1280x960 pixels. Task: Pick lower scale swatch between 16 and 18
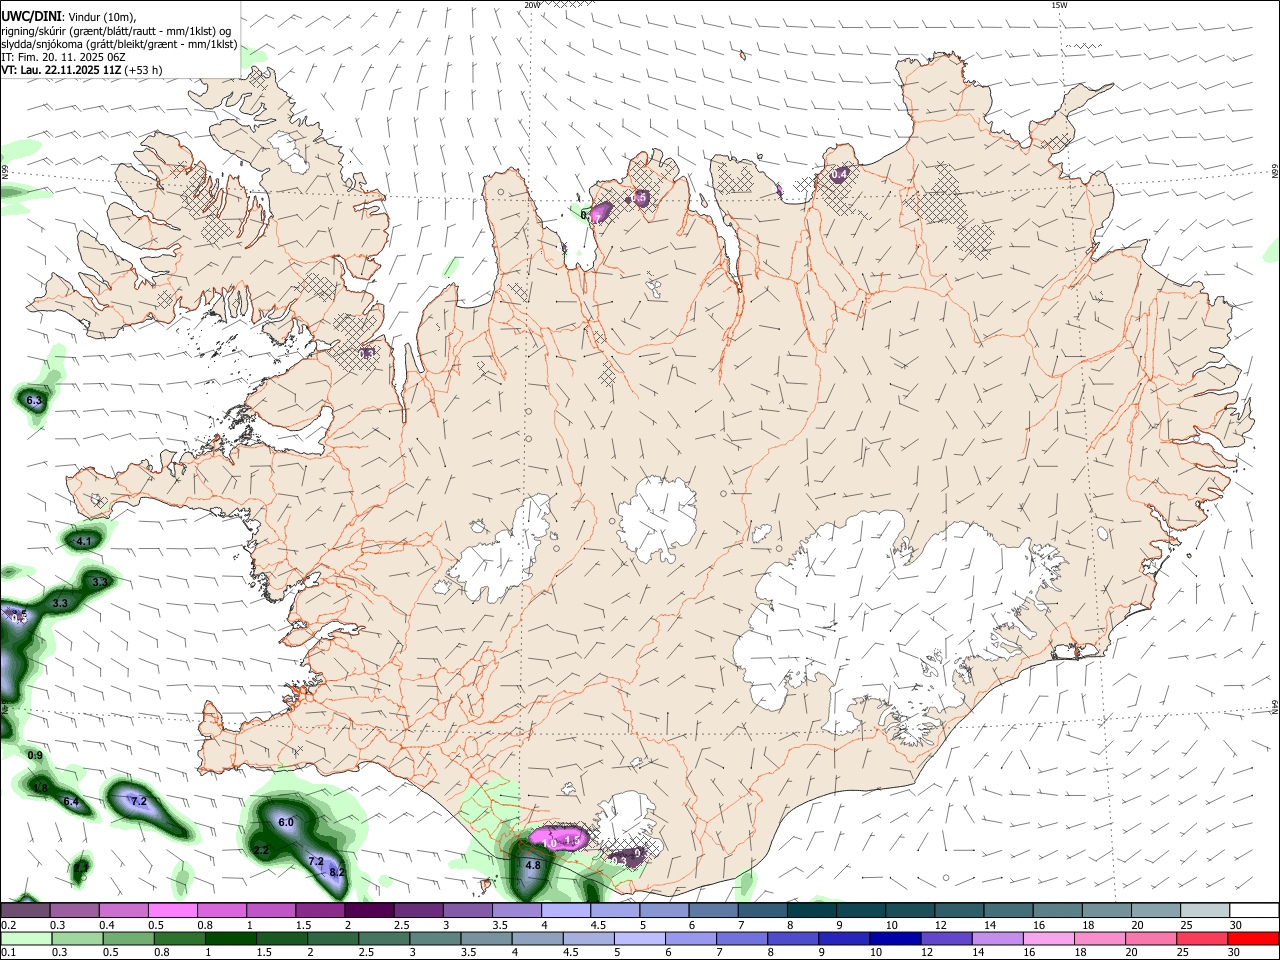pos(1050,939)
